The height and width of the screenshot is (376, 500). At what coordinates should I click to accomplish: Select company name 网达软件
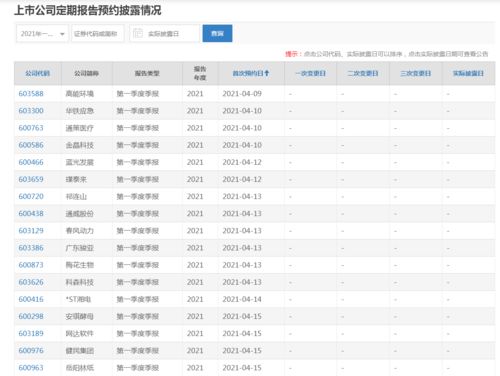[x=79, y=334]
